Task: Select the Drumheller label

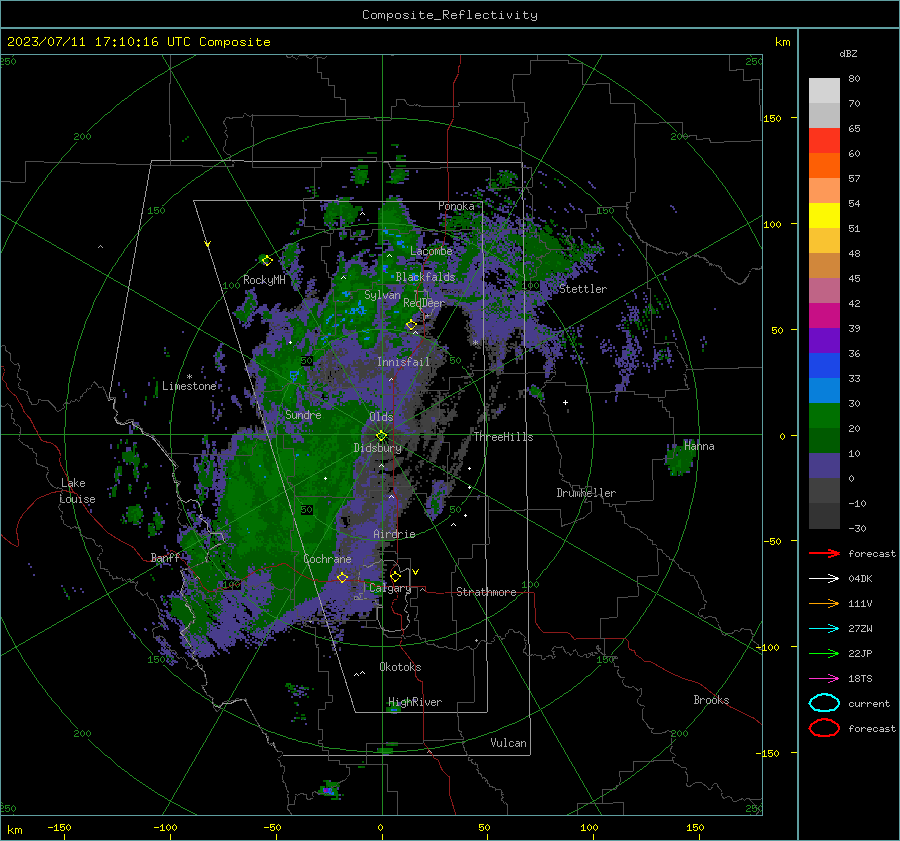Action: click(x=586, y=493)
